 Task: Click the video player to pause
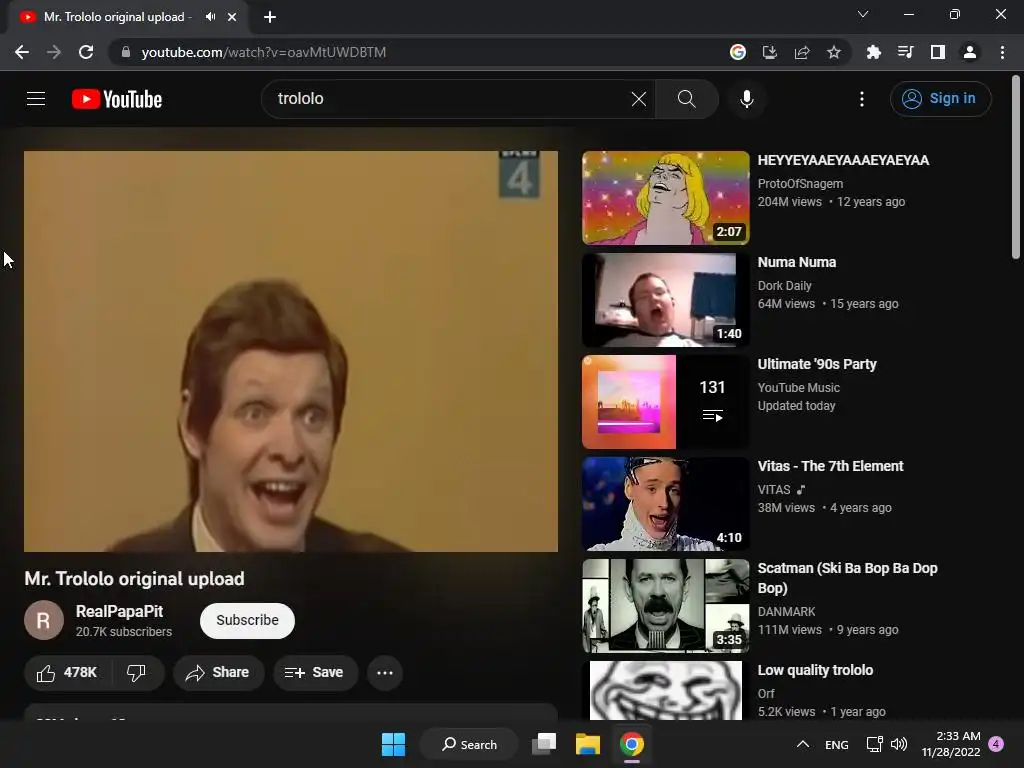(291, 351)
